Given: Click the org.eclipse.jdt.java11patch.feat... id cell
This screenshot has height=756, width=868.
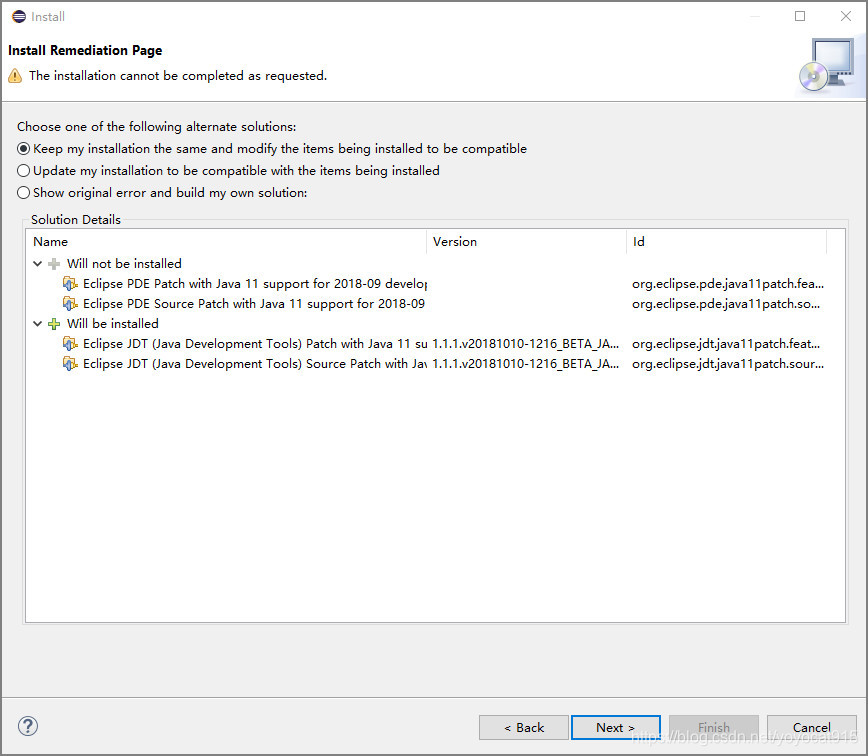Looking at the screenshot, I should 726,344.
